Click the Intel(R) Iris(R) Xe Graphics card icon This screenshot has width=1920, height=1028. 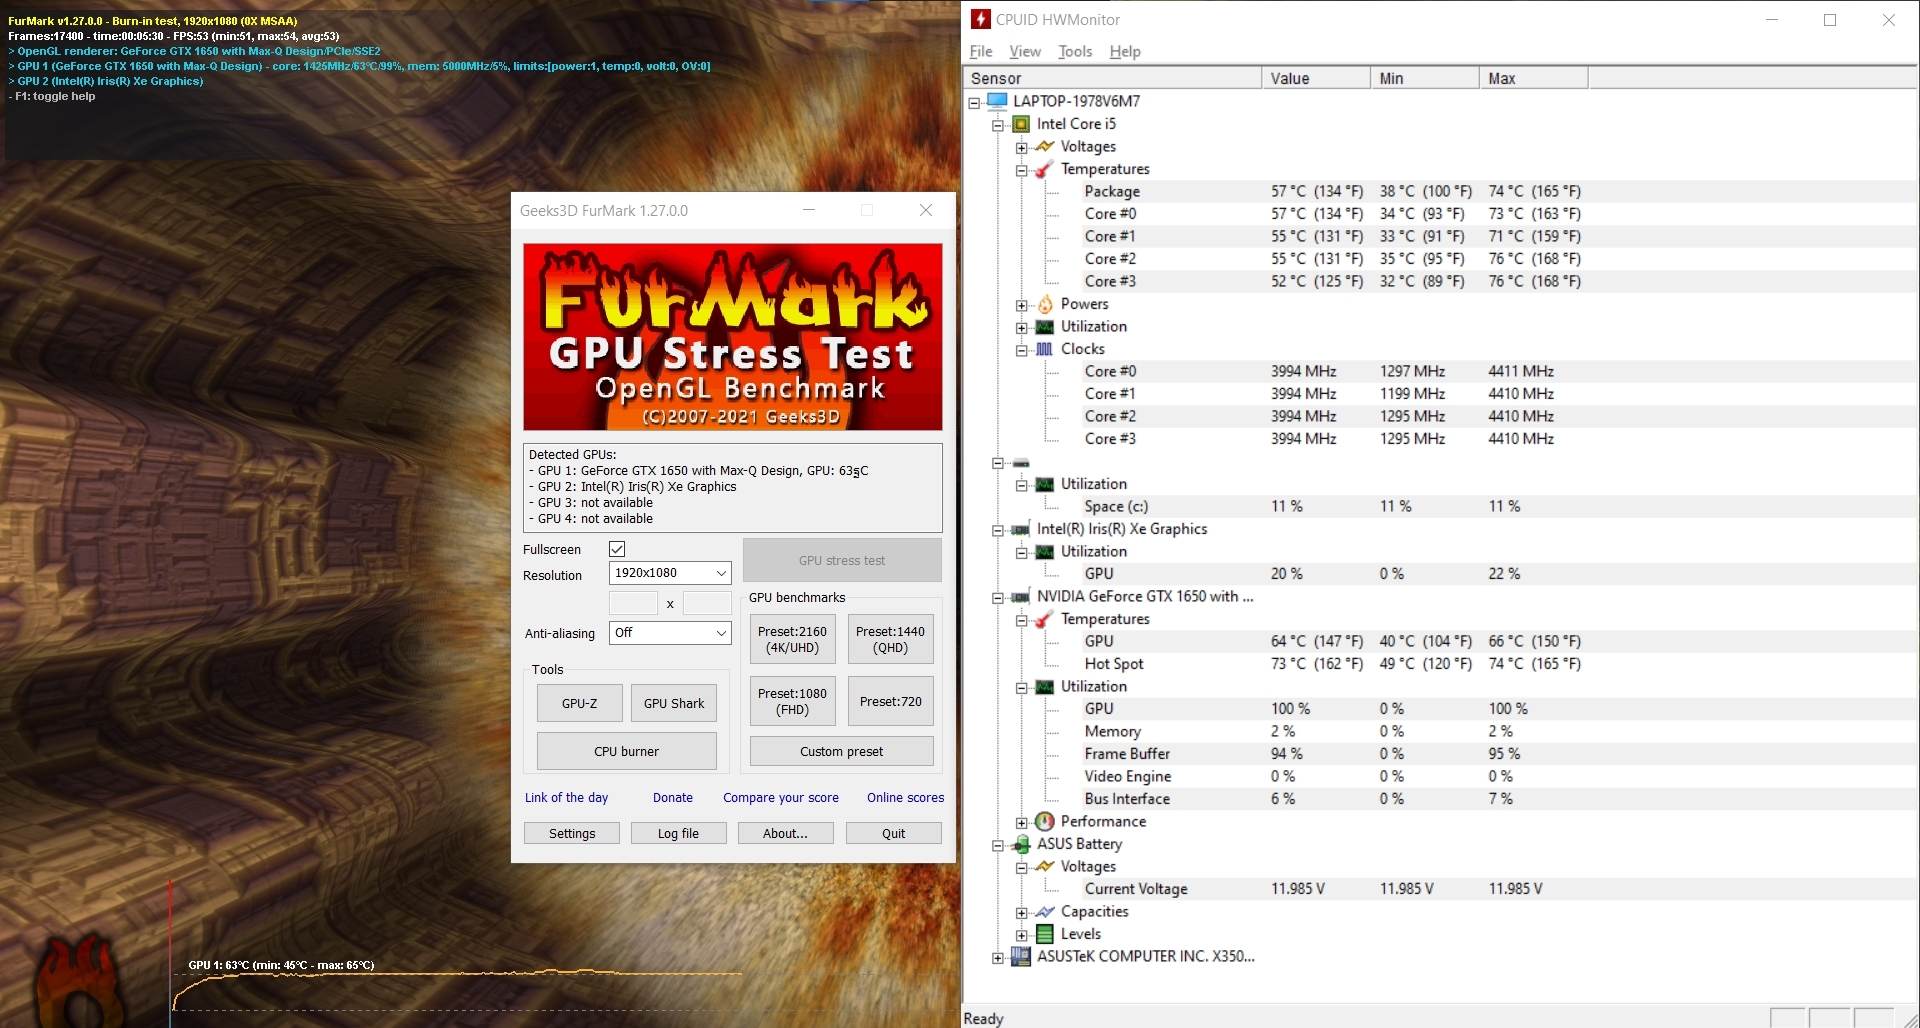[1021, 529]
